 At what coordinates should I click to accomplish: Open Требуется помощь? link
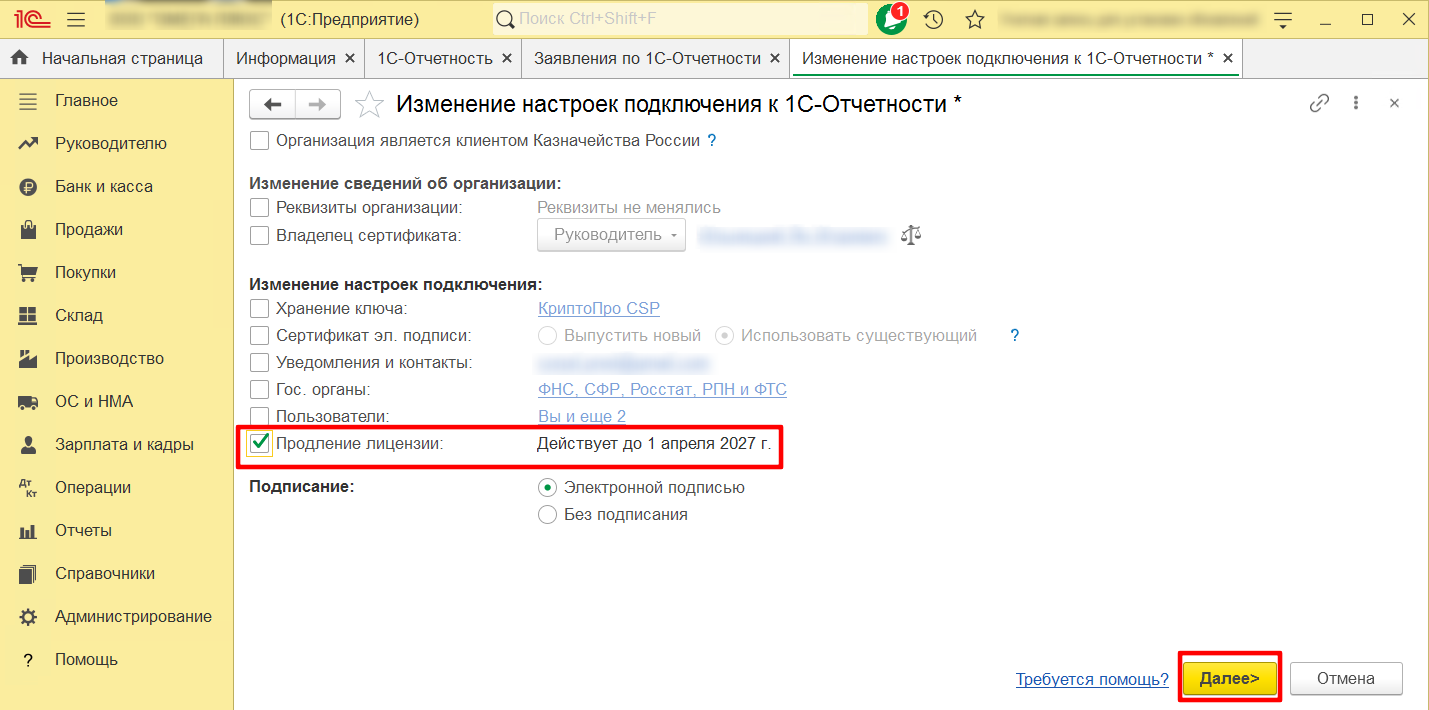(1092, 680)
